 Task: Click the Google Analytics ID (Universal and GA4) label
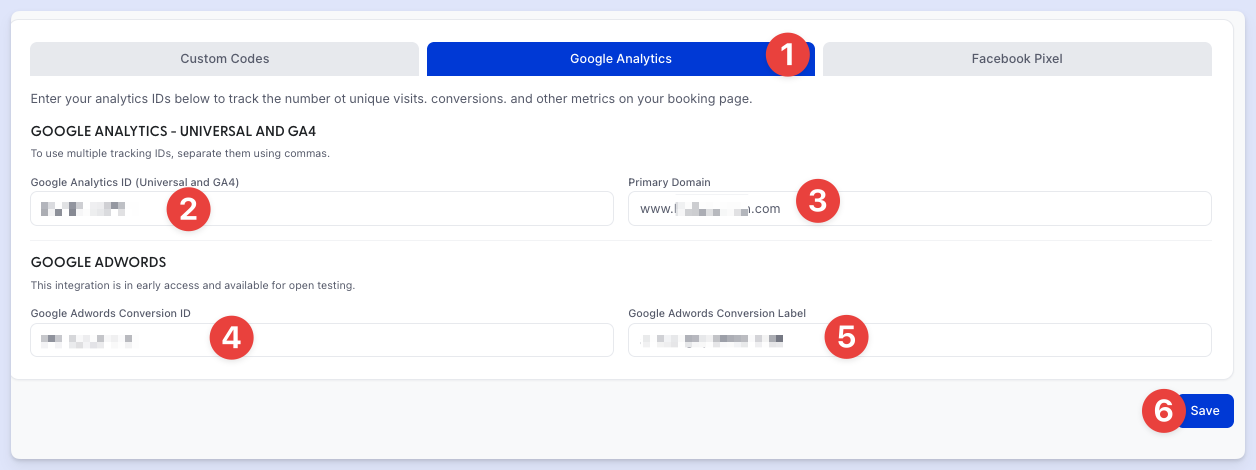click(x=135, y=182)
